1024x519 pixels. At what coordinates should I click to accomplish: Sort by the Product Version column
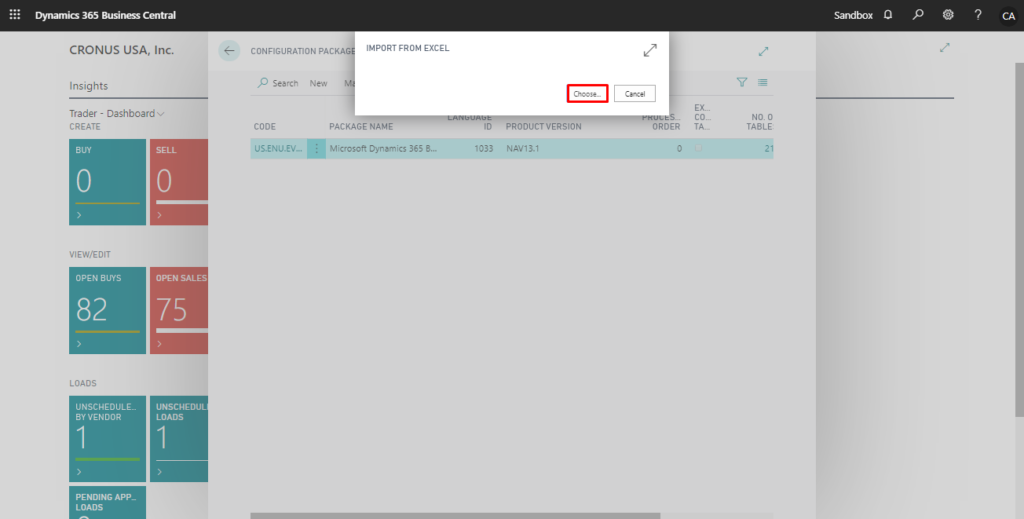coord(543,127)
